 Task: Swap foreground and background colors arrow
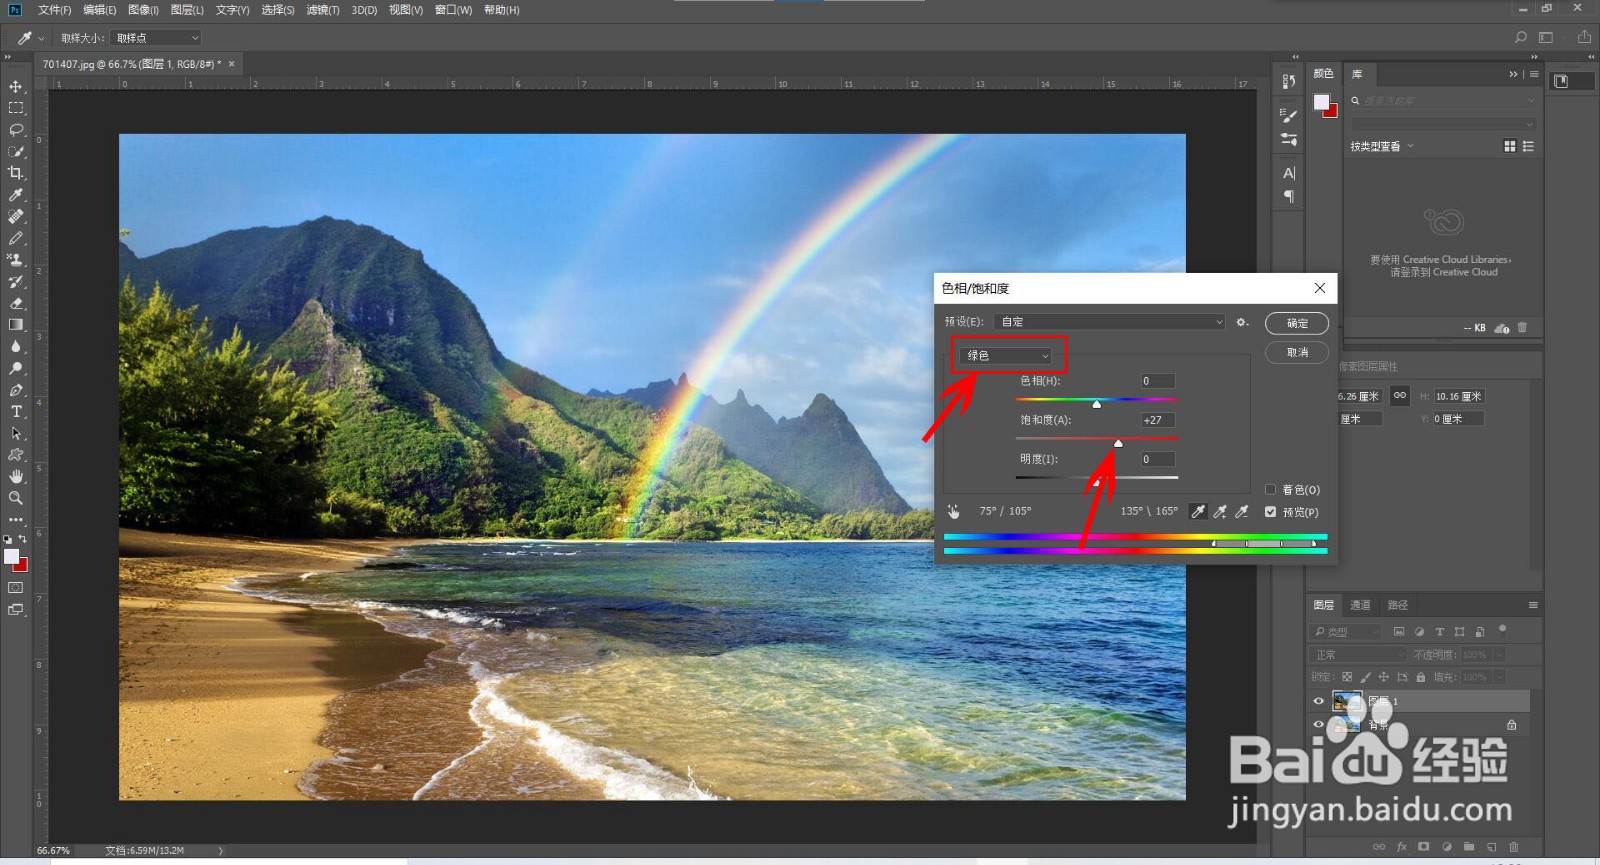tap(23, 539)
